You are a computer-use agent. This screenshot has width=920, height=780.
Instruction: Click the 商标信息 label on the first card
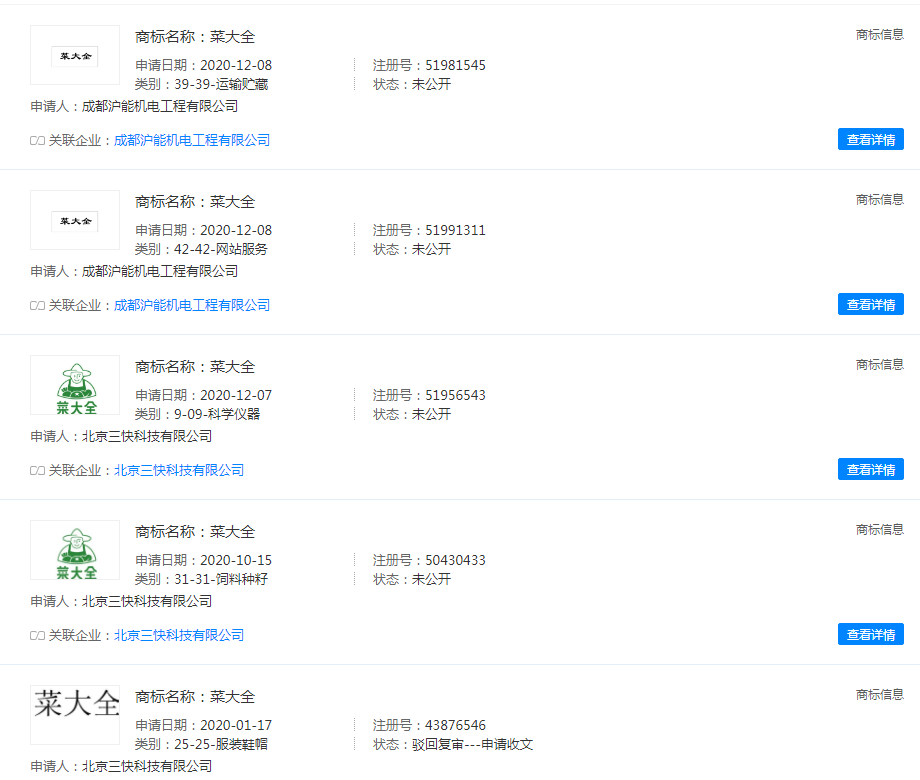pos(880,33)
